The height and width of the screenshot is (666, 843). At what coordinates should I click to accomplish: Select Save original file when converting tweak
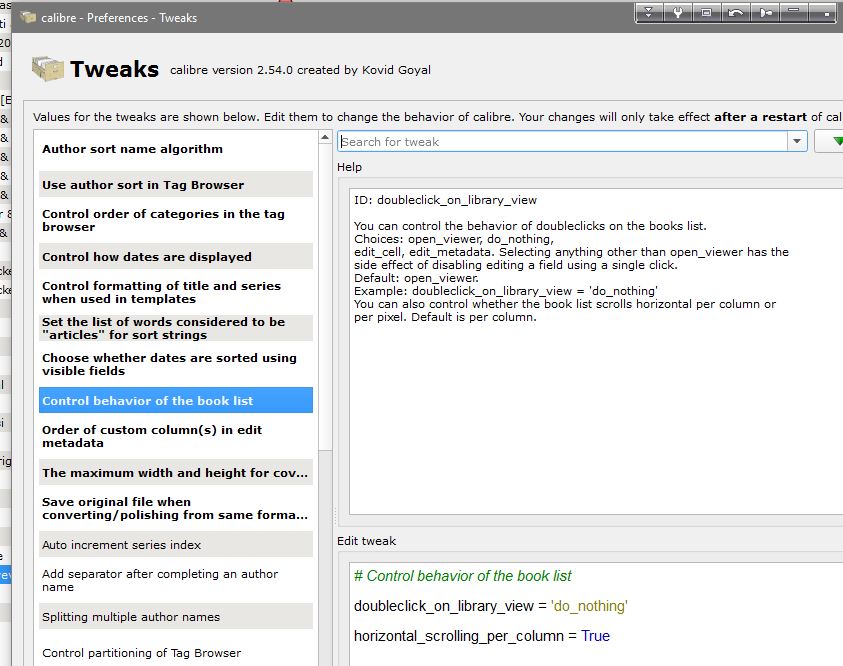(176, 509)
